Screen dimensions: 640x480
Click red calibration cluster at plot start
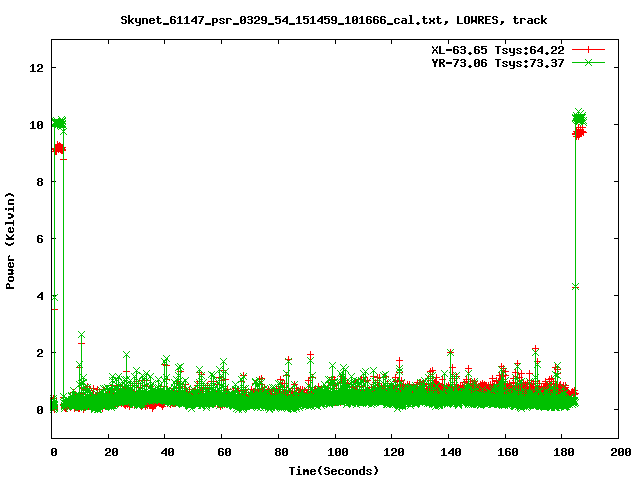[x=59, y=148]
